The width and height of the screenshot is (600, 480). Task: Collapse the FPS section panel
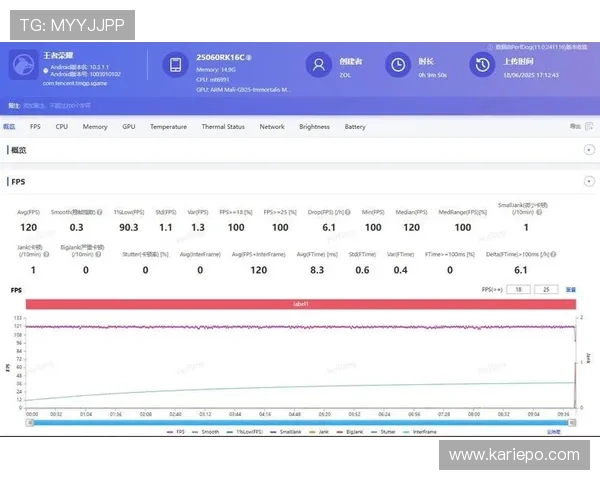[x=590, y=182]
